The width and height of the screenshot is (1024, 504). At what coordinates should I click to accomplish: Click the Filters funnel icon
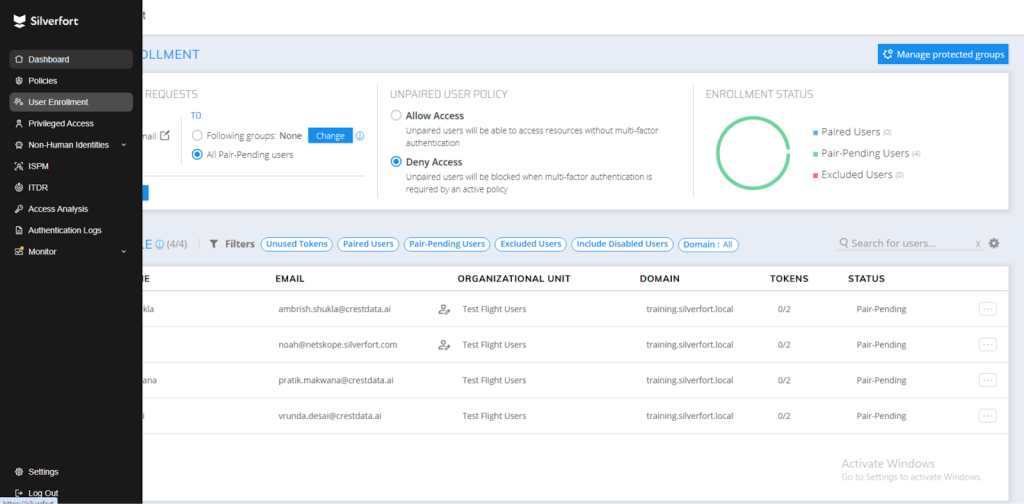click(214, 244)
